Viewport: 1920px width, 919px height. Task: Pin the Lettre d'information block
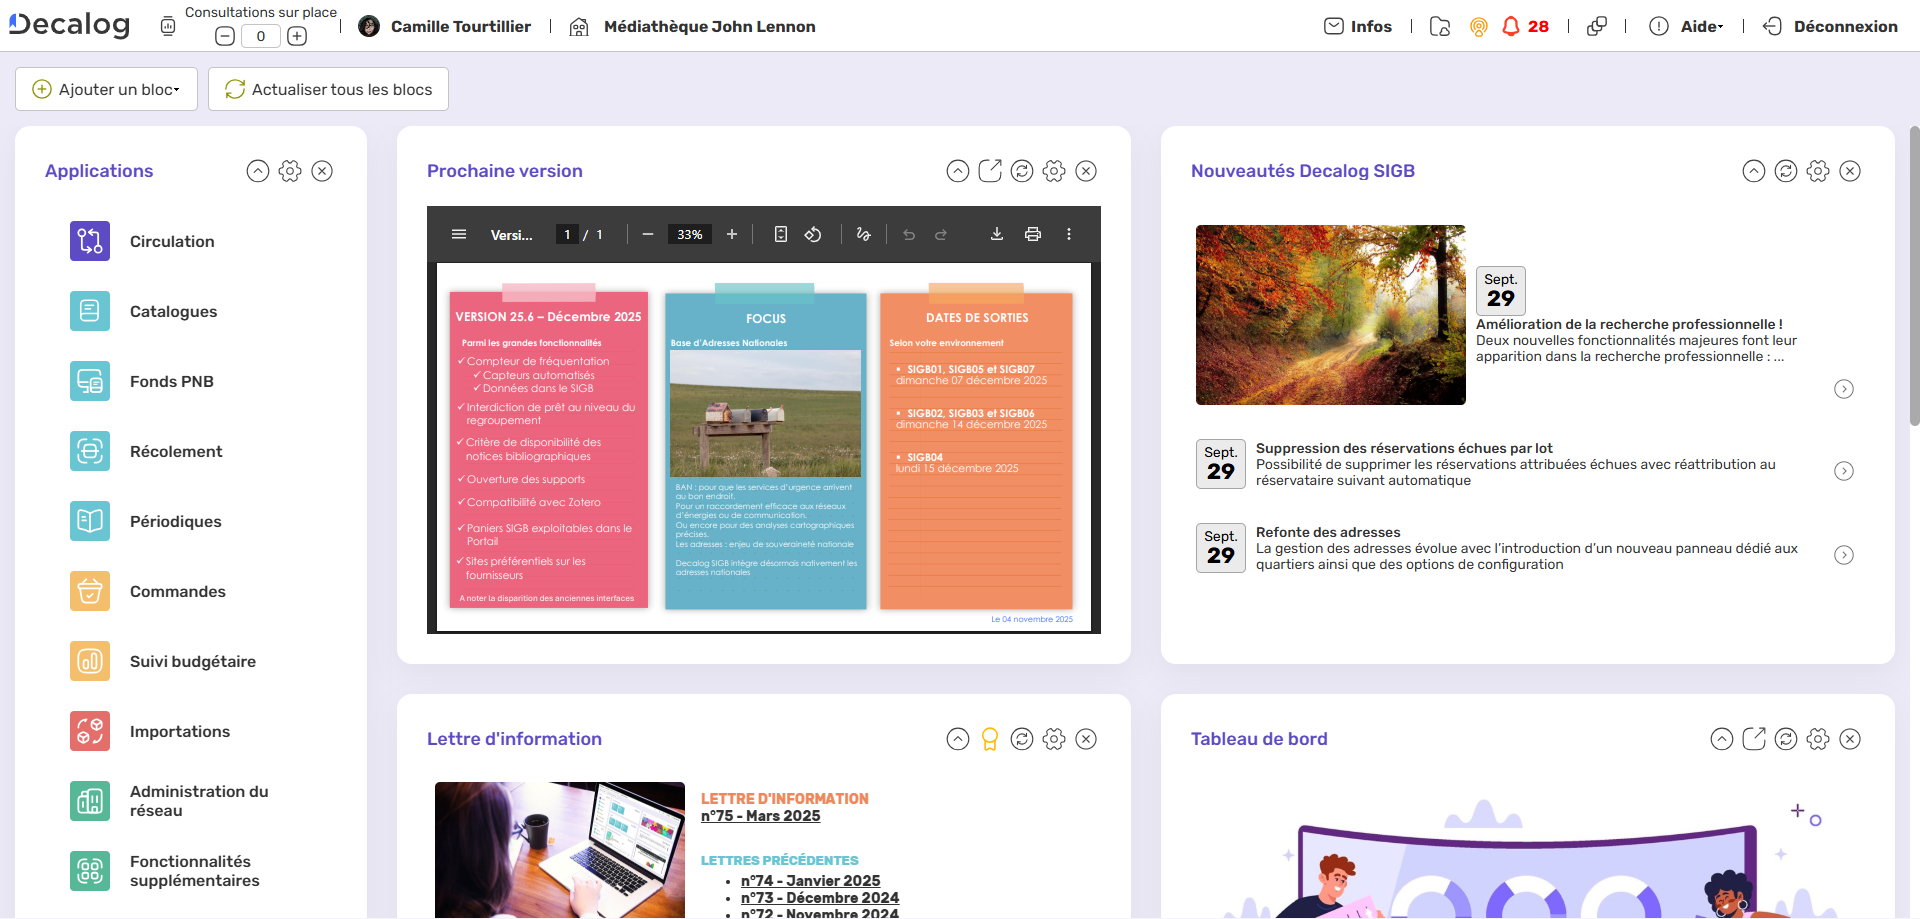pos(988,739)
